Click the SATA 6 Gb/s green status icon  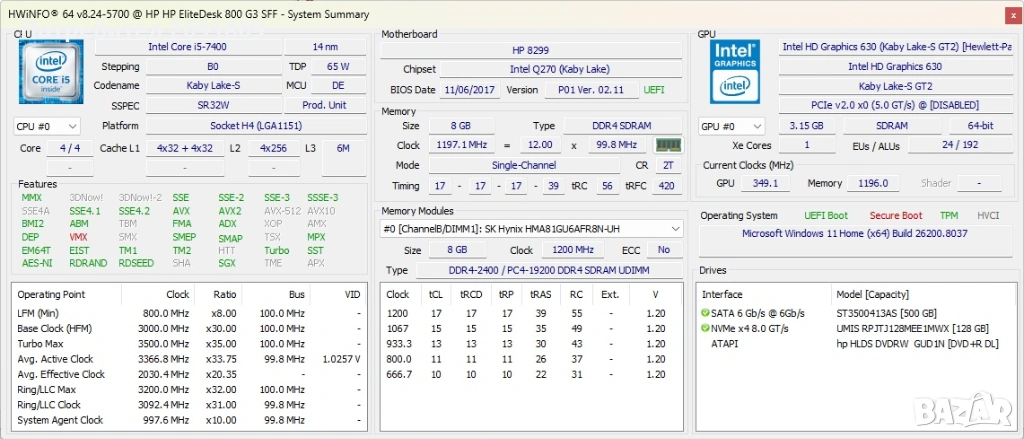click(705, 313)
